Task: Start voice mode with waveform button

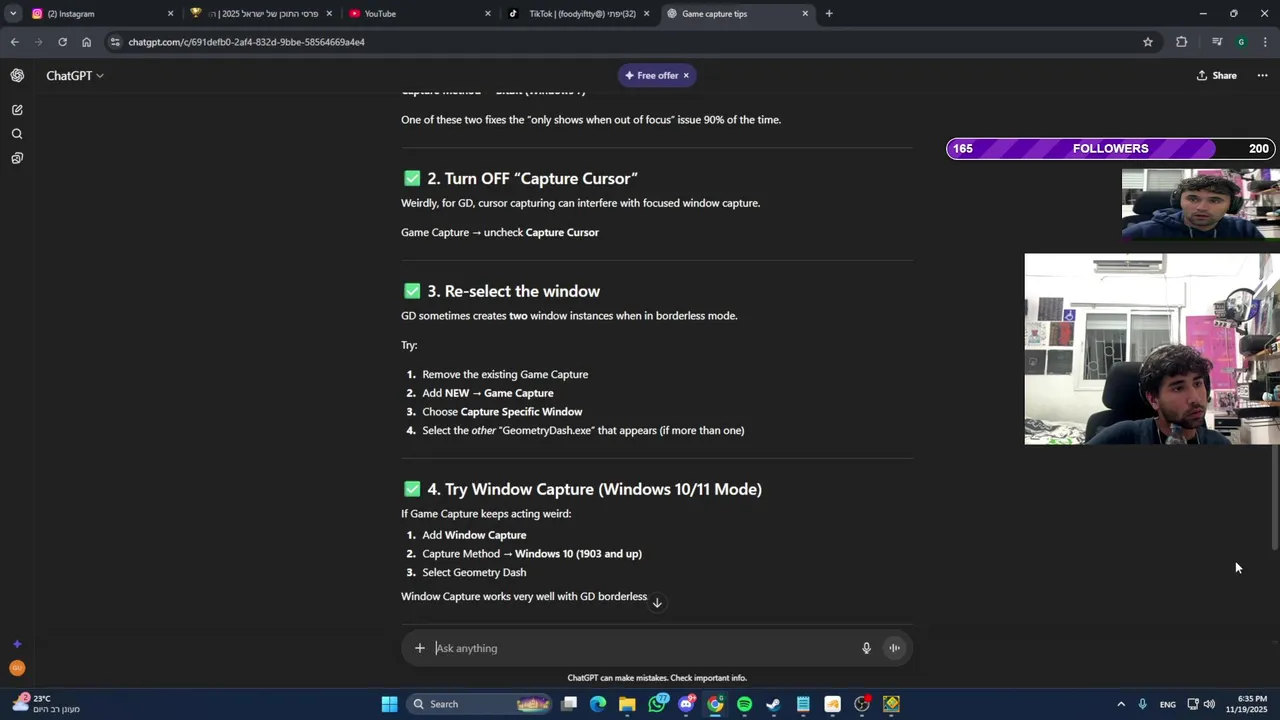Action: pyautogui.click(x=894, y=648)
